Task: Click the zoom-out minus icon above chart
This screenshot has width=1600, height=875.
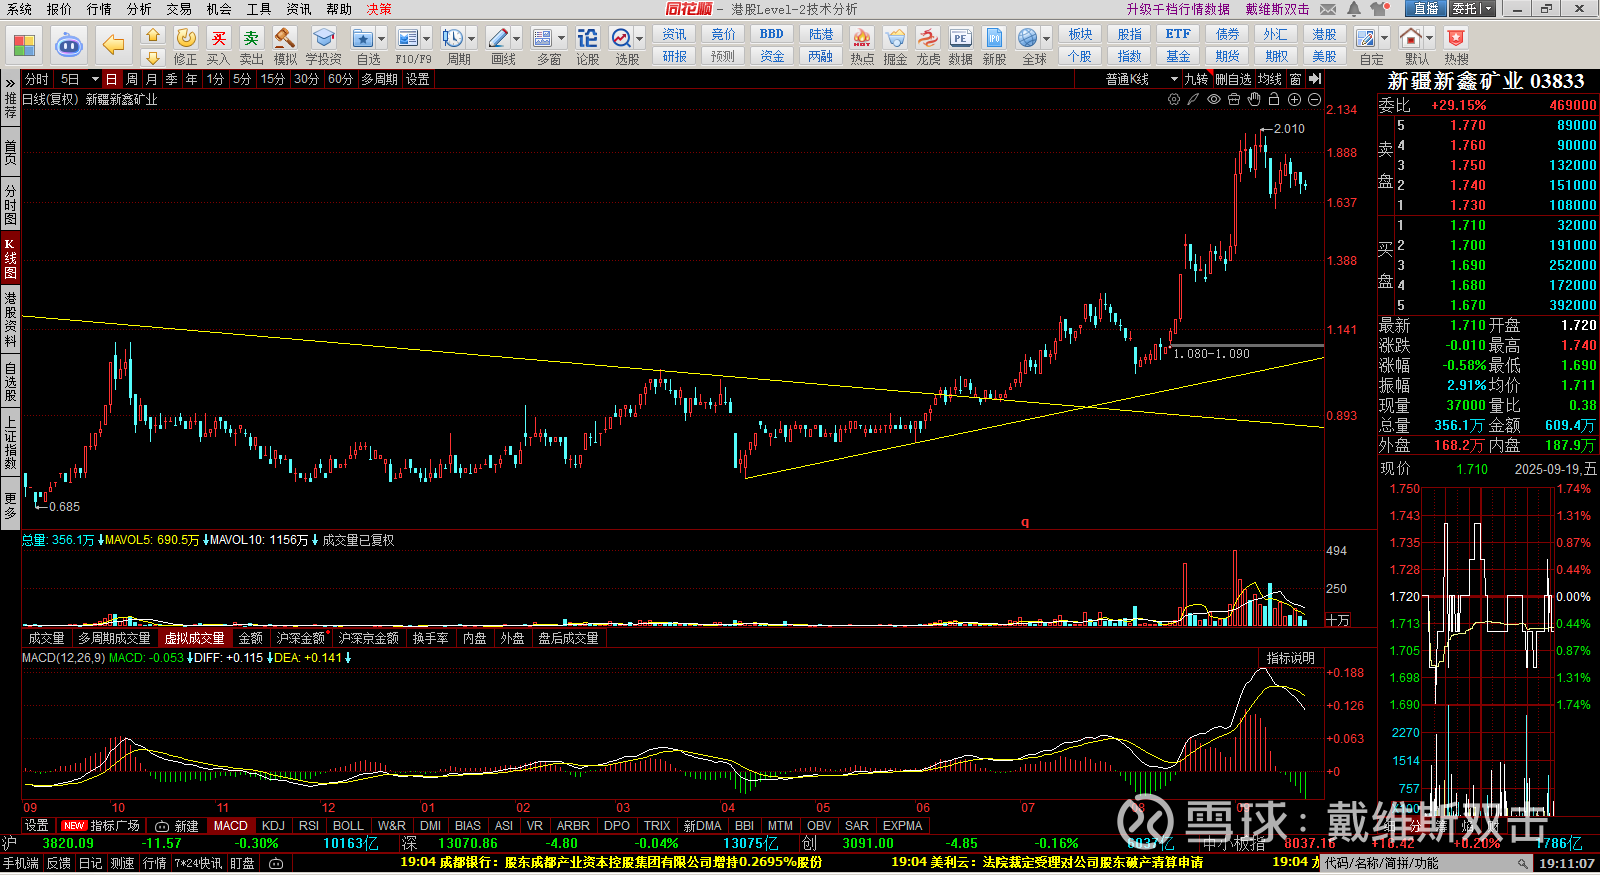Action: point(1314,99)
